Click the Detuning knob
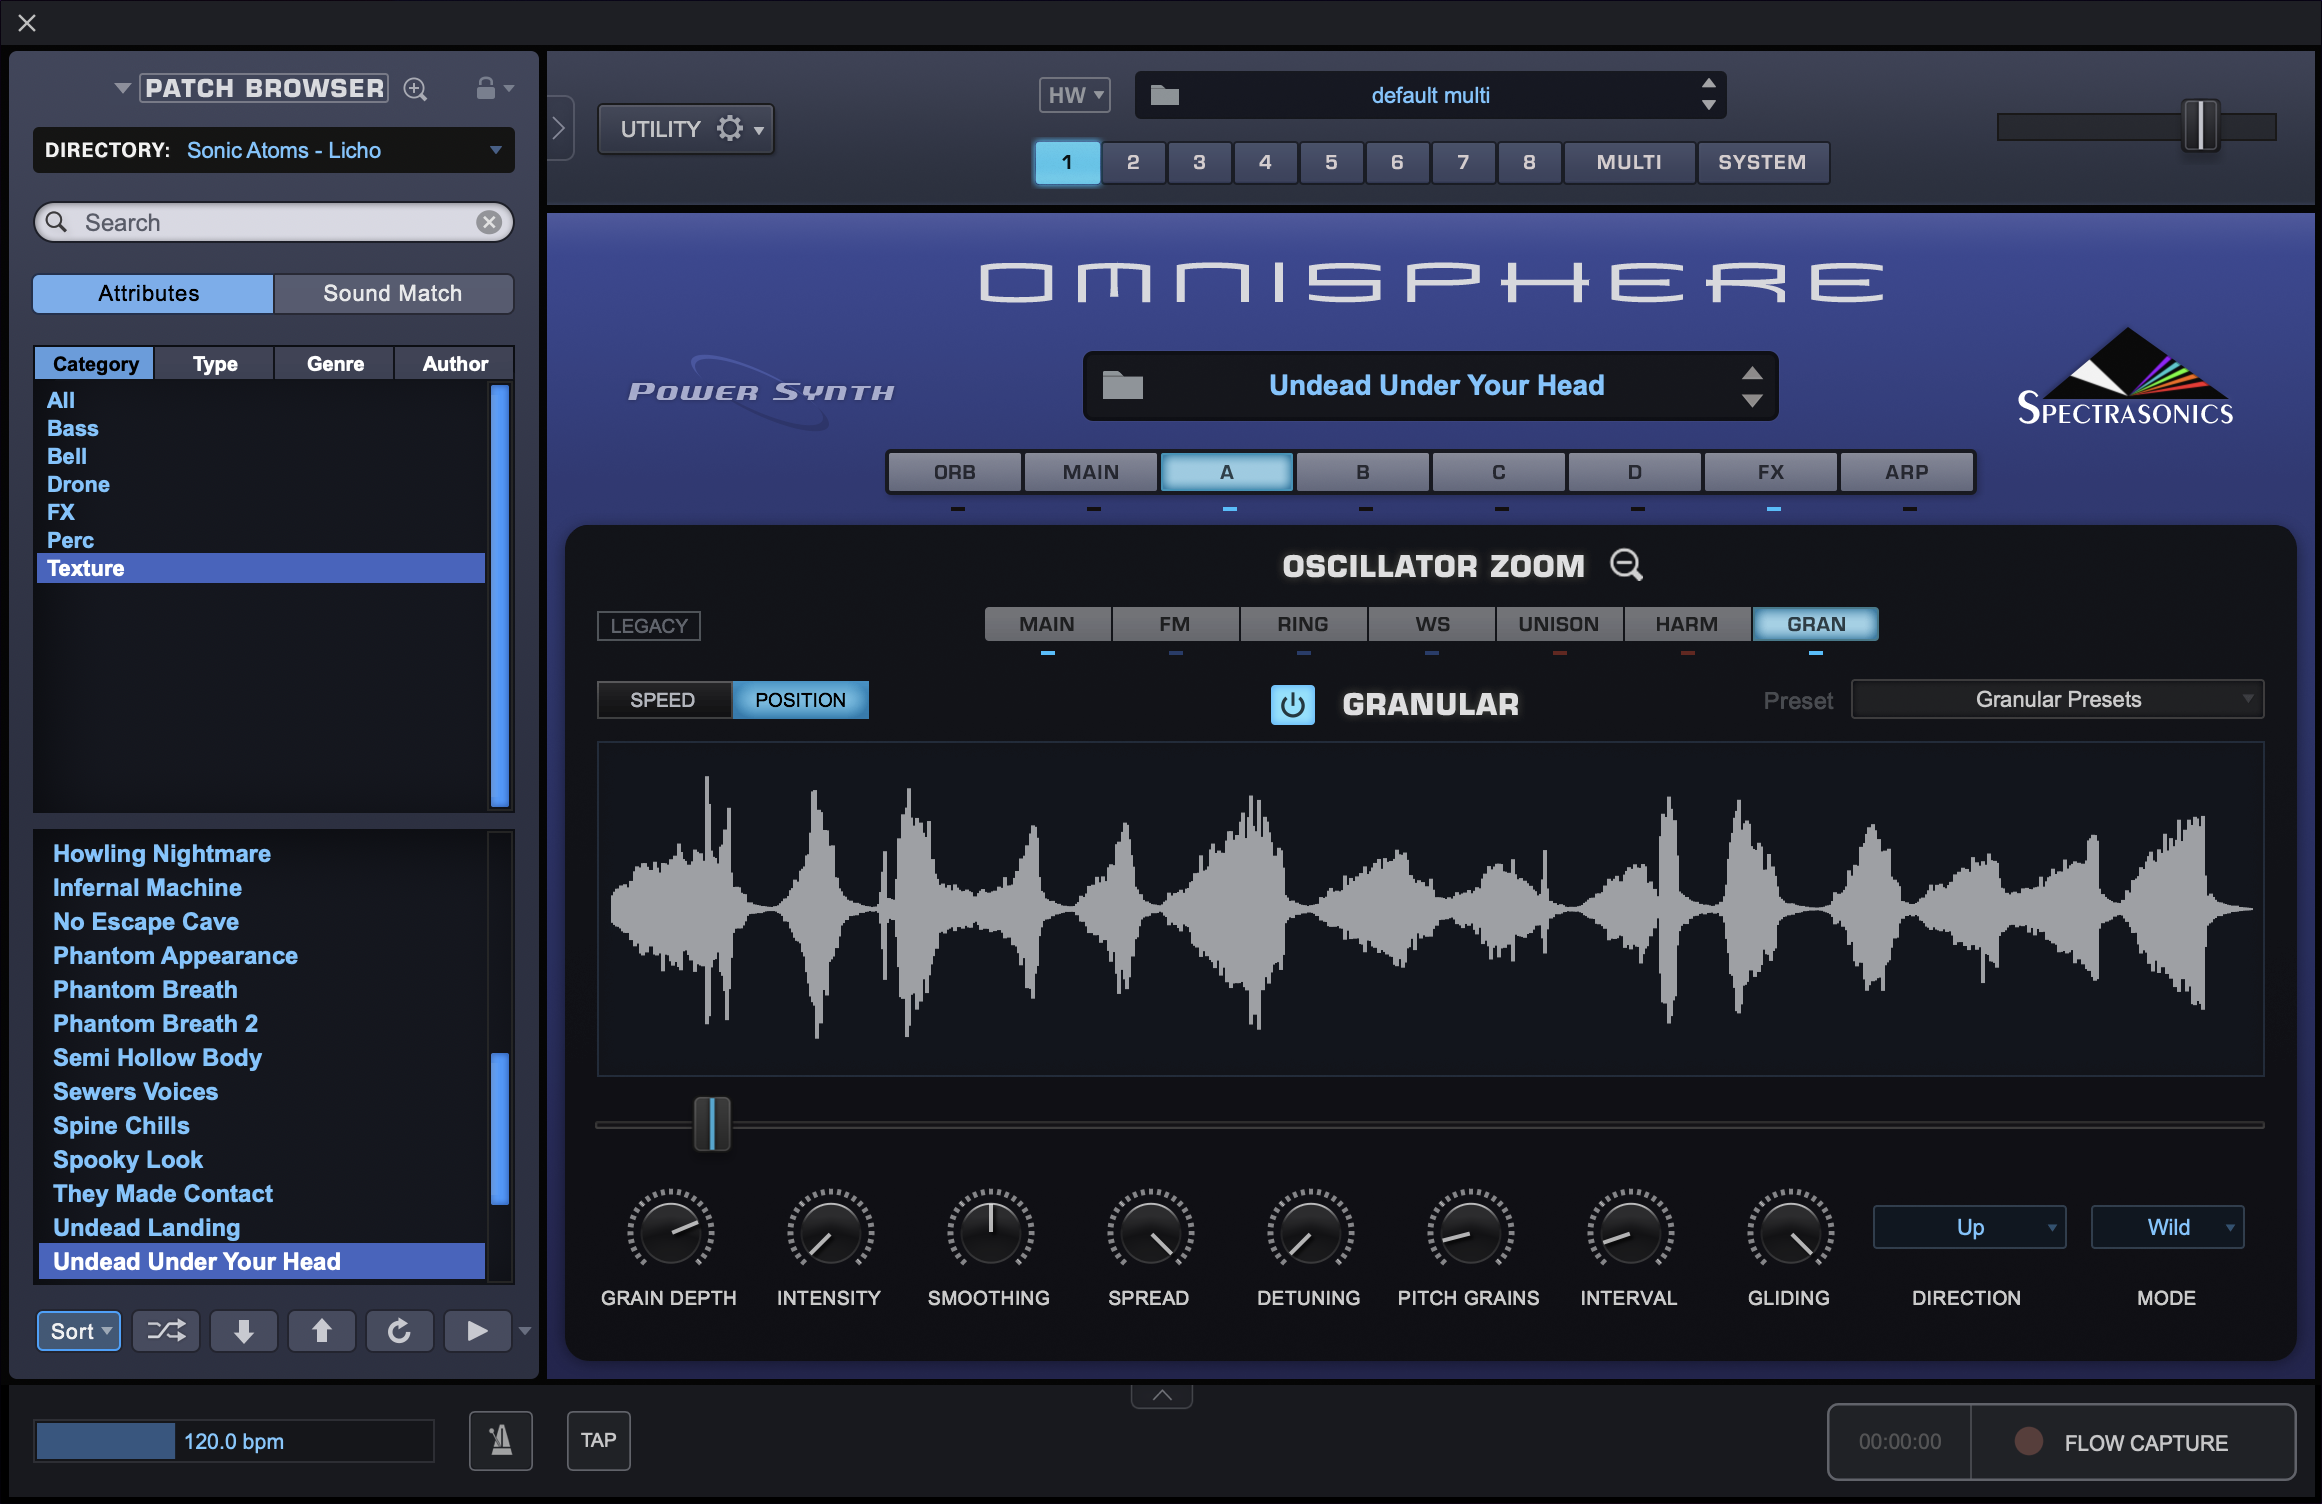This screenshot has width=2322, height=1504. [x=1310, y=1231]
